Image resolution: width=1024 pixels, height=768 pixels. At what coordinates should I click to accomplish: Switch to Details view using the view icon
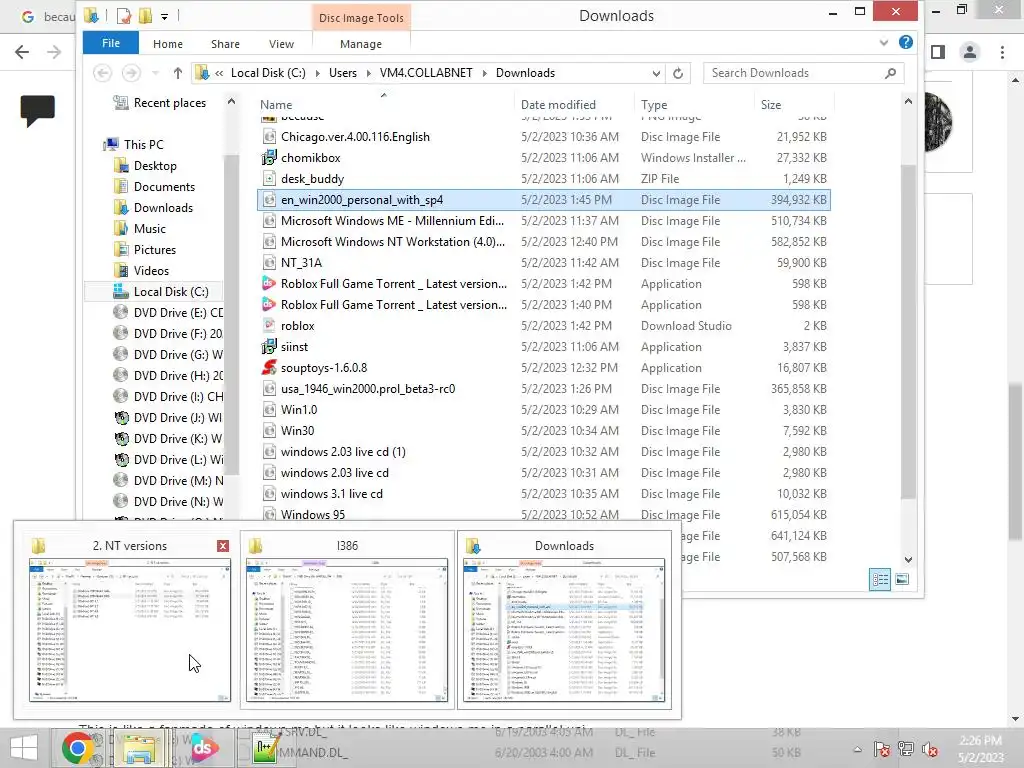tap(880, 579)
